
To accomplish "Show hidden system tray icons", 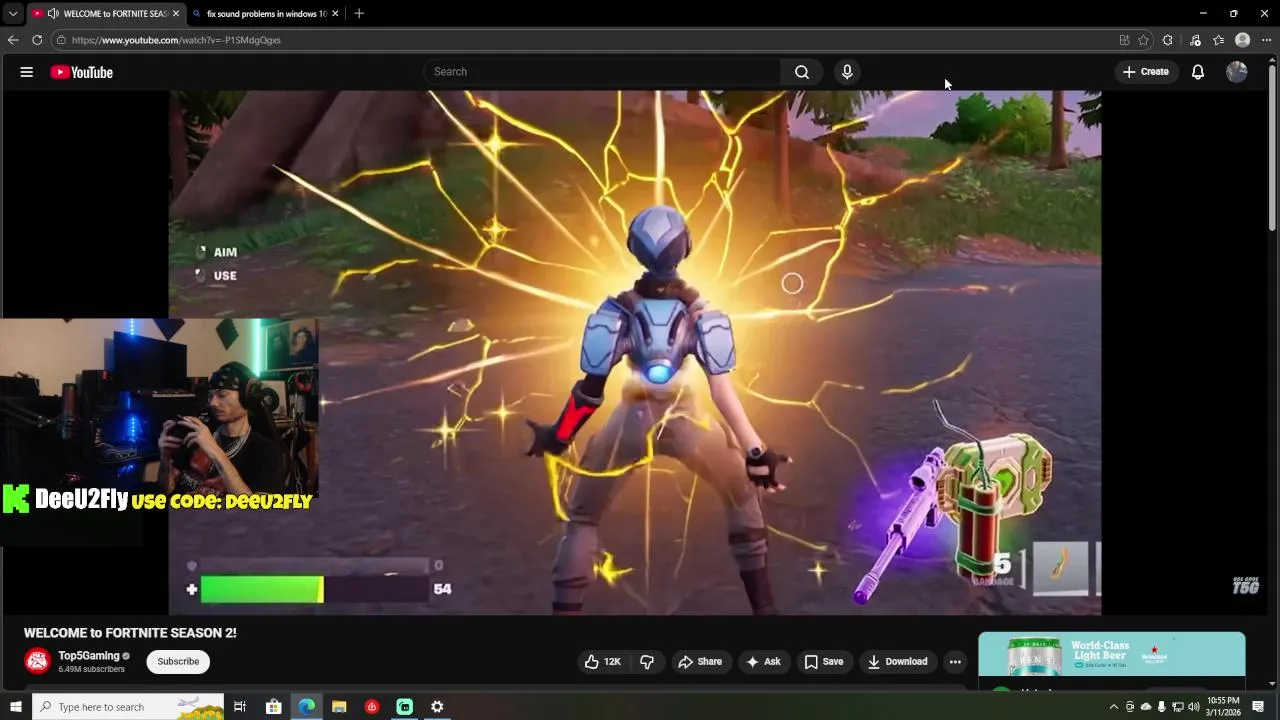I will pos(1114,707).
